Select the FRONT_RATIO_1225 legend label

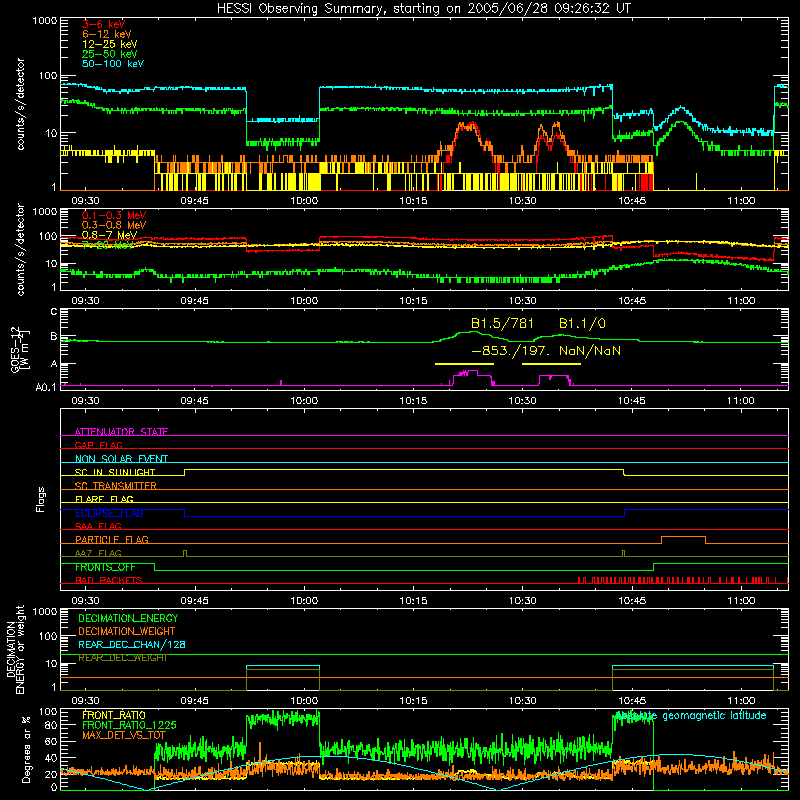[129, 725]
